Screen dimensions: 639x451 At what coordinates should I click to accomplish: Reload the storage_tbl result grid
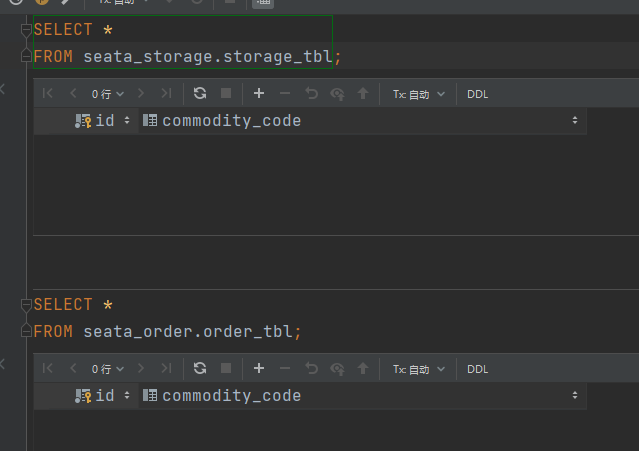point(200,93)
